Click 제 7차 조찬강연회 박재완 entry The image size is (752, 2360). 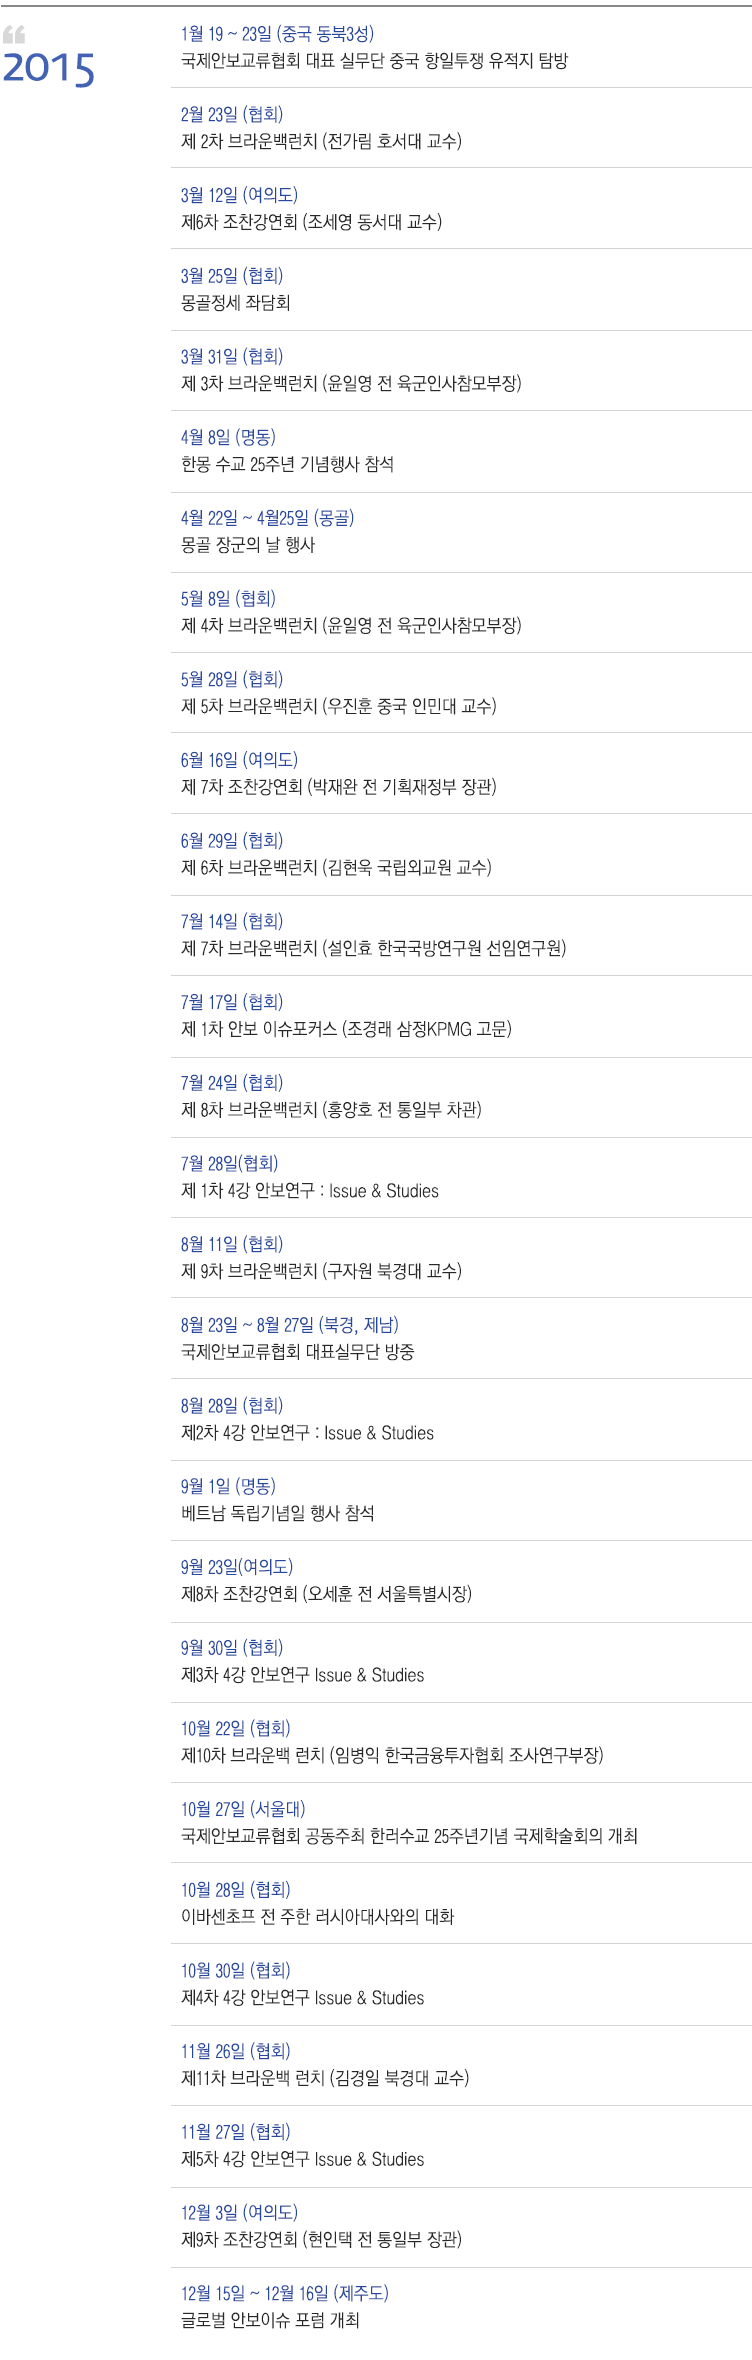[x=339, y=787]
